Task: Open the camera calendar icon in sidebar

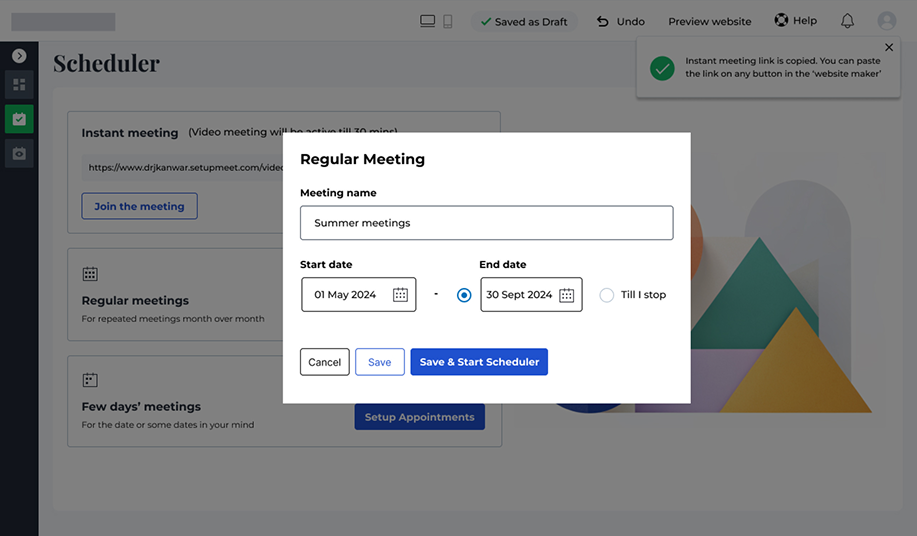Action: 19,153
